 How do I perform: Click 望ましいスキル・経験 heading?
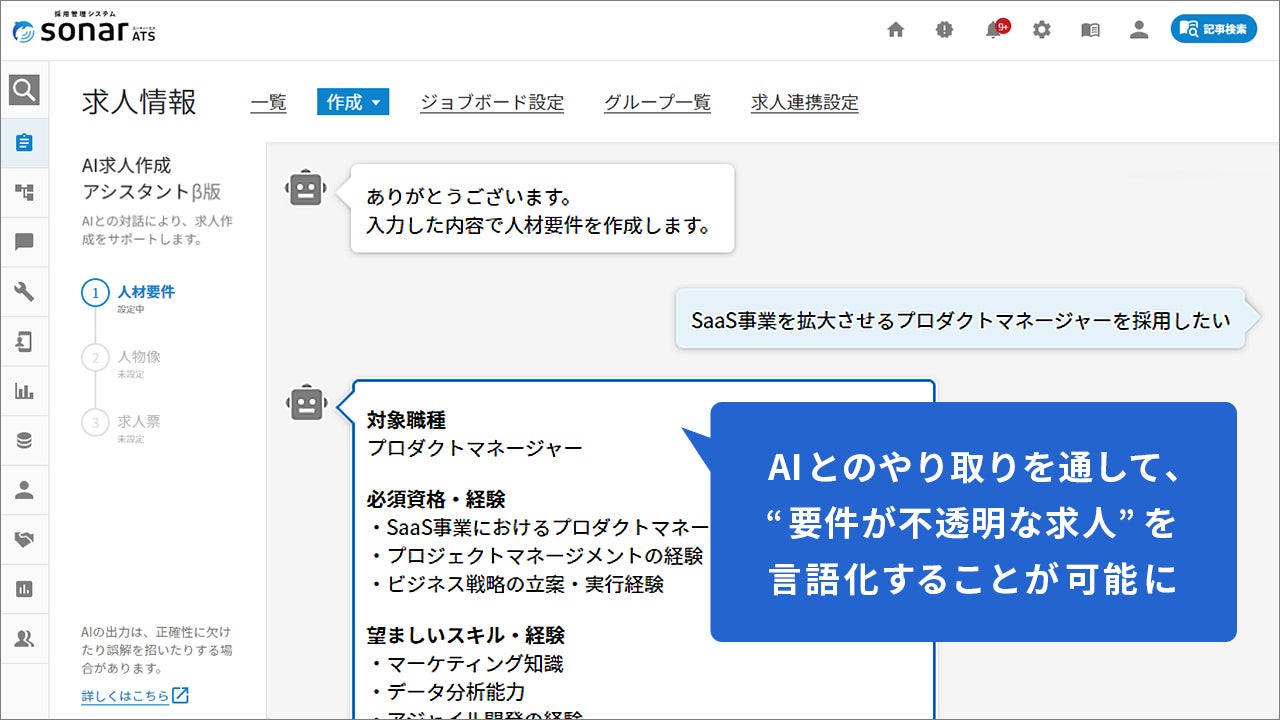pos(465,635)
